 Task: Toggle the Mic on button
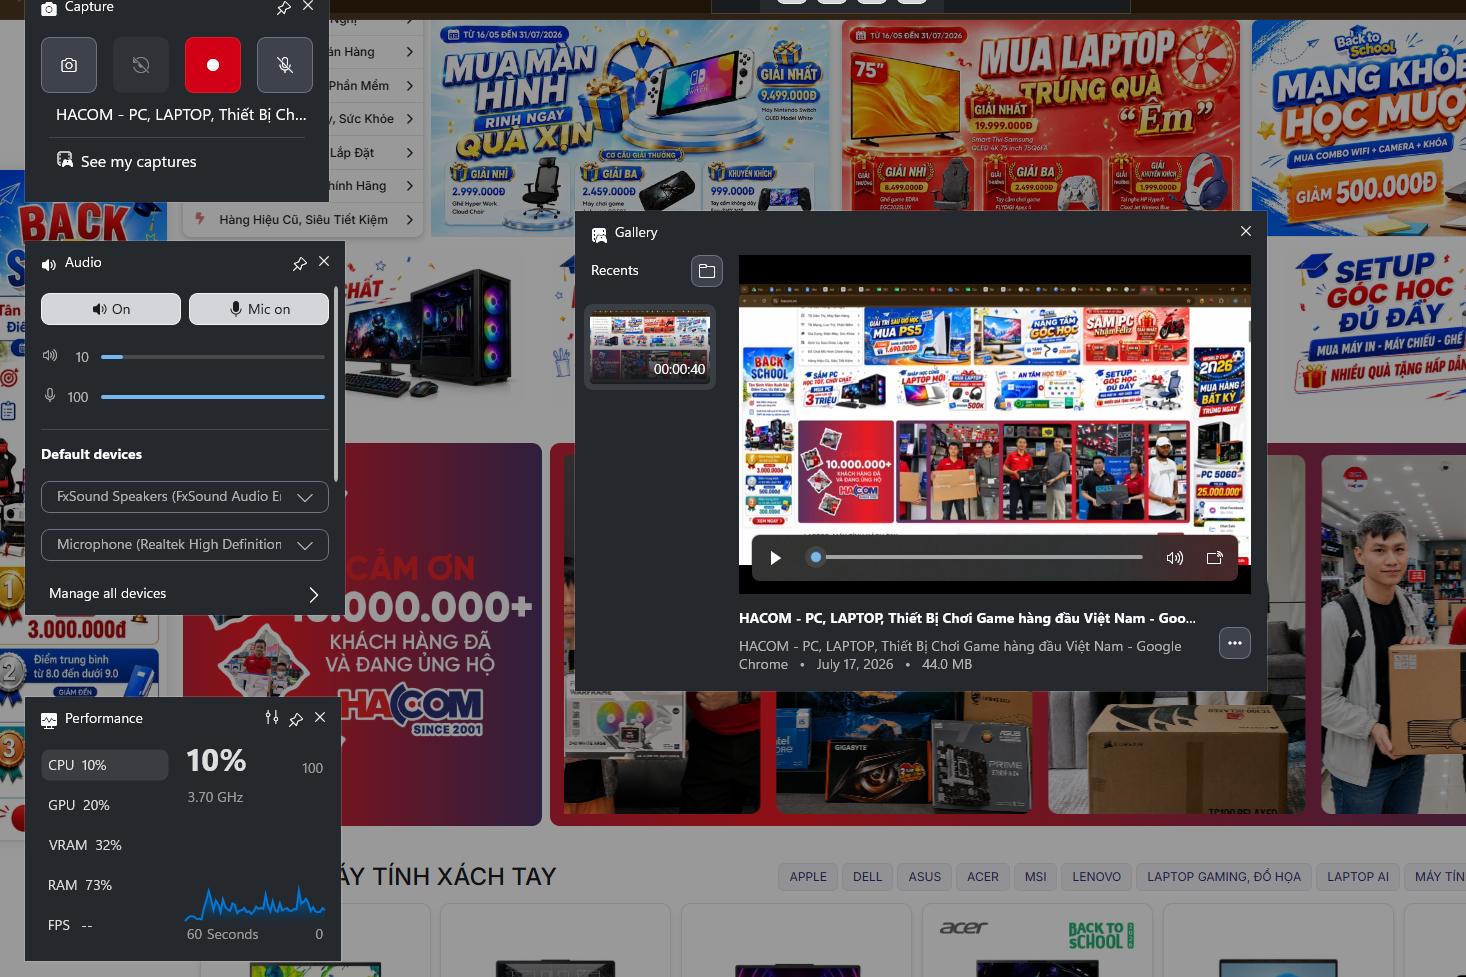(259, 309)
